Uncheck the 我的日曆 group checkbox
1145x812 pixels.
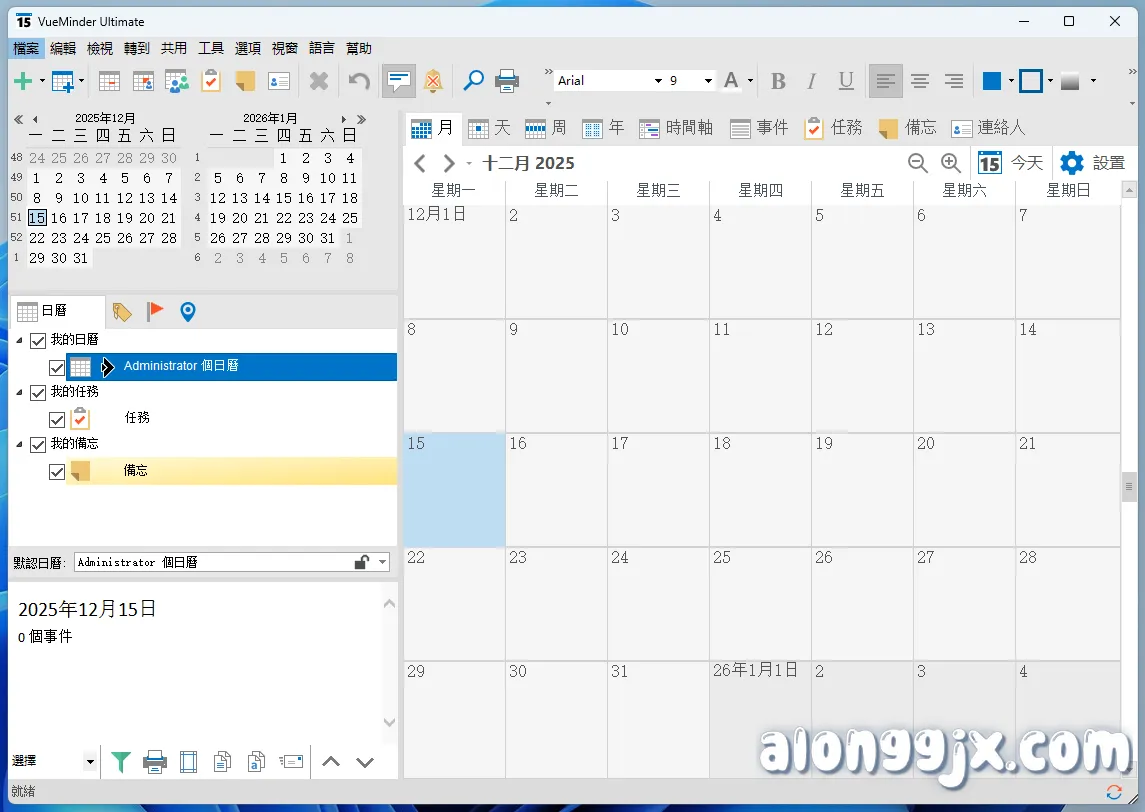click(38, 341)
